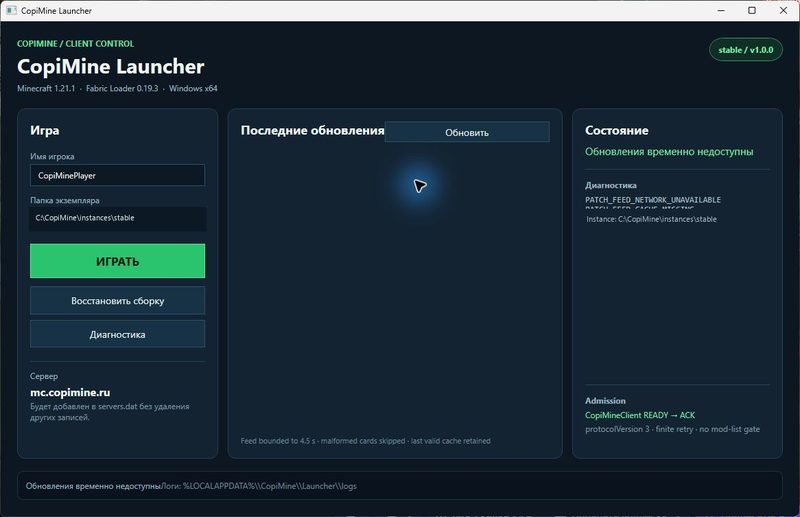Maximize the CopiMine Launcher window
800x517 pixels.
[x=752, y=10]
